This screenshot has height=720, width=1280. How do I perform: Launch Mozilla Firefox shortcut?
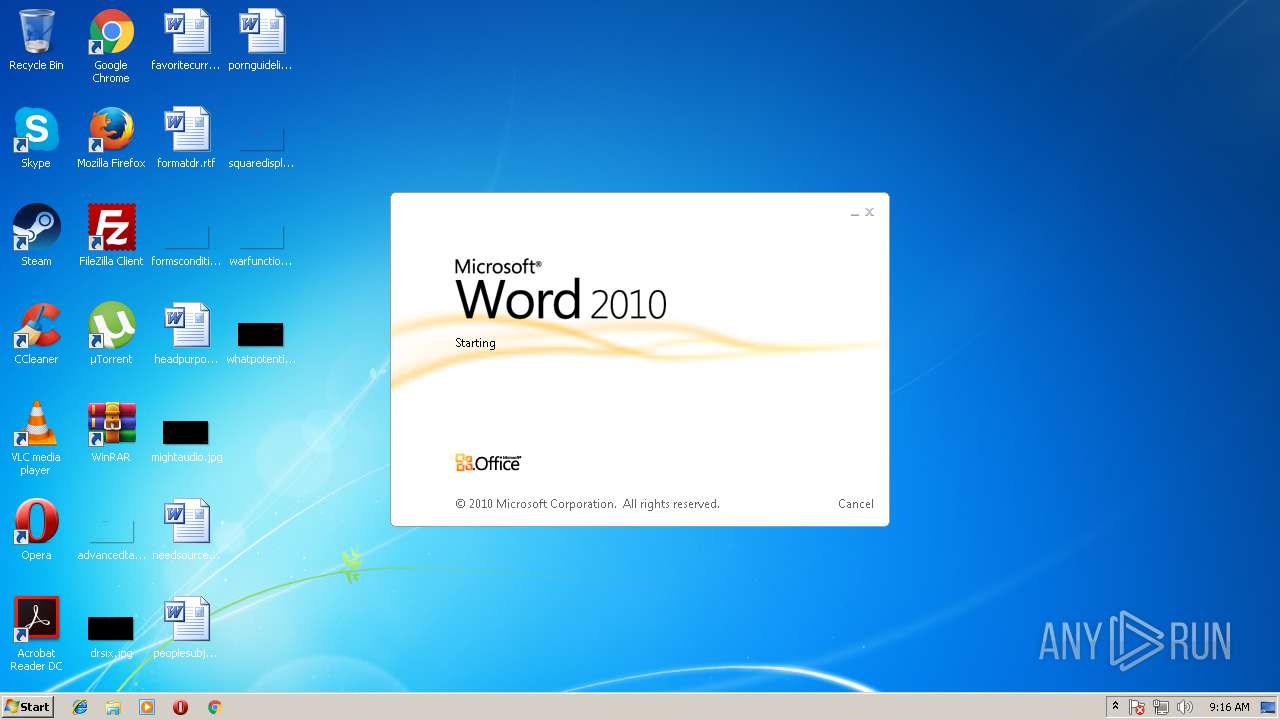pos(111,139)
